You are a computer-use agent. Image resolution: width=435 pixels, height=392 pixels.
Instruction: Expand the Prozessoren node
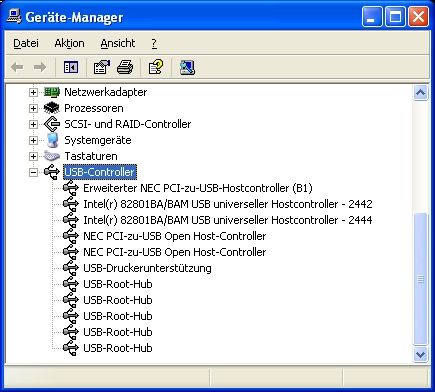33,108
